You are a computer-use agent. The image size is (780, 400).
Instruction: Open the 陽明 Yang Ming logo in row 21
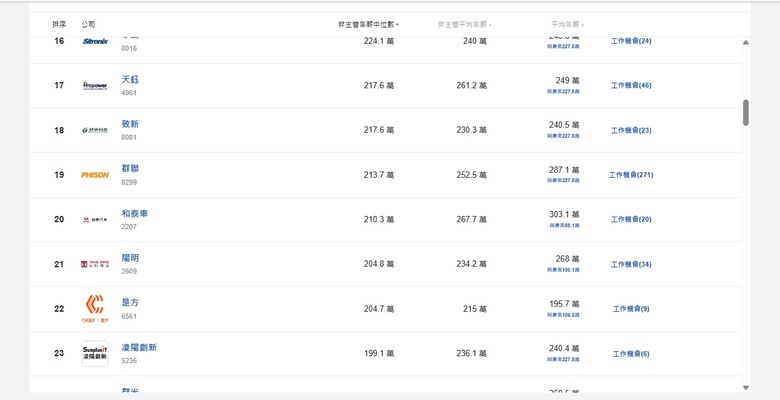[x=95, y=264]
